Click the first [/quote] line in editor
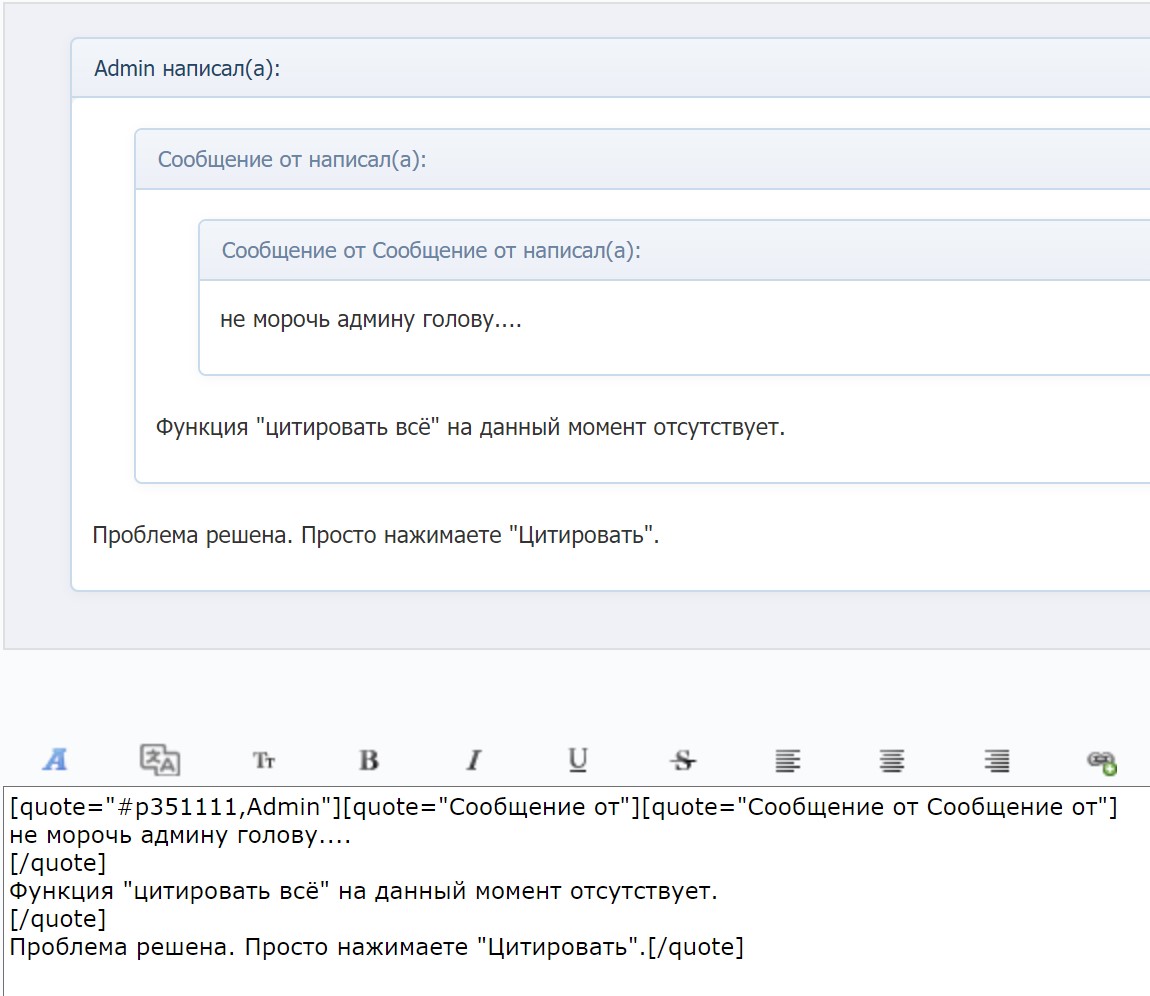This screenshot has width=1150, height=996. [x=58, y=863]
